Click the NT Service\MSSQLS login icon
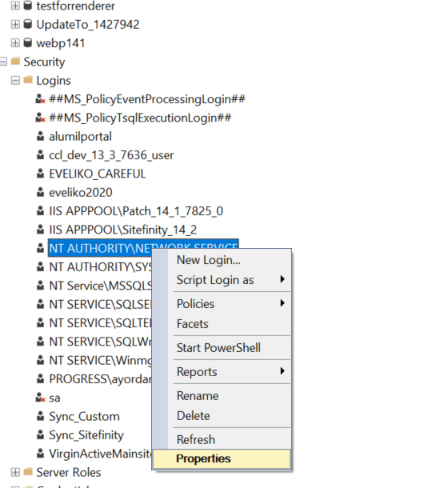 40,286
